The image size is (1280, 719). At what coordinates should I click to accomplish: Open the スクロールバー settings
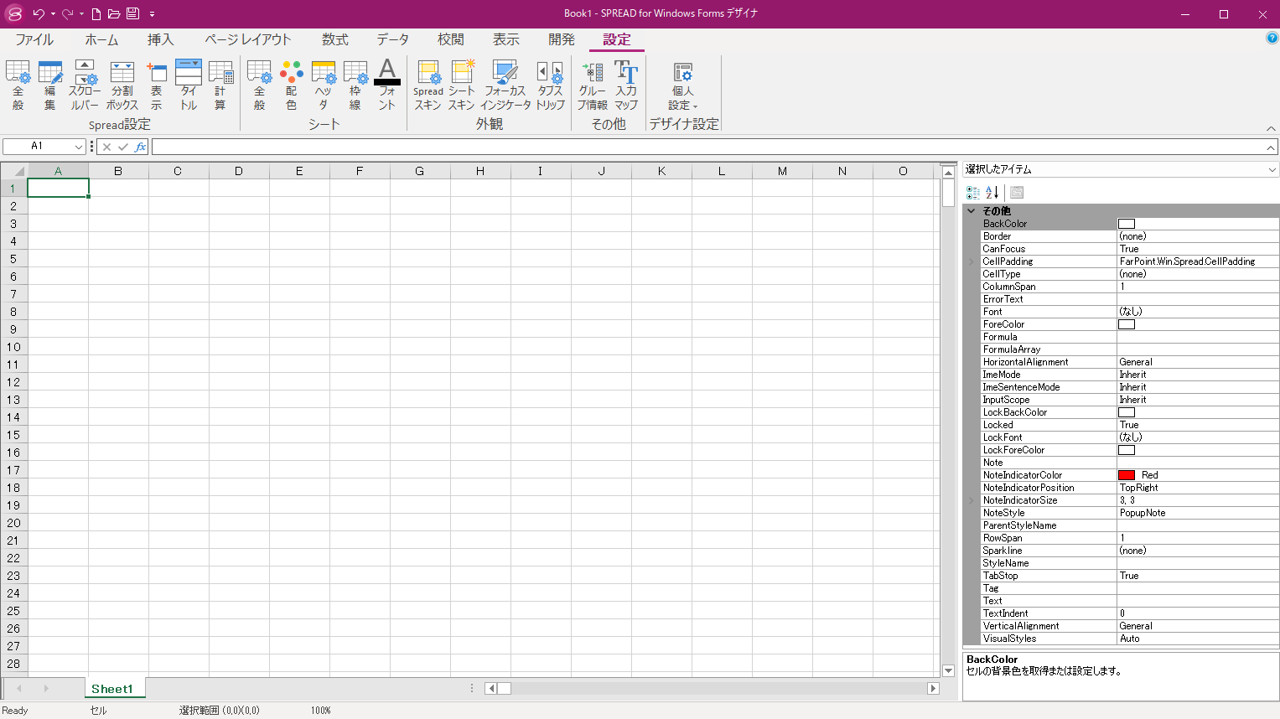point(84,85)
